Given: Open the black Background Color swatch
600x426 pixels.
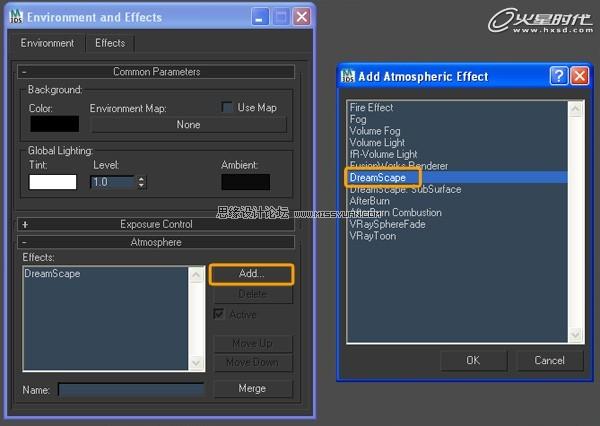Looking at the screenshot, I should point(53,125).
